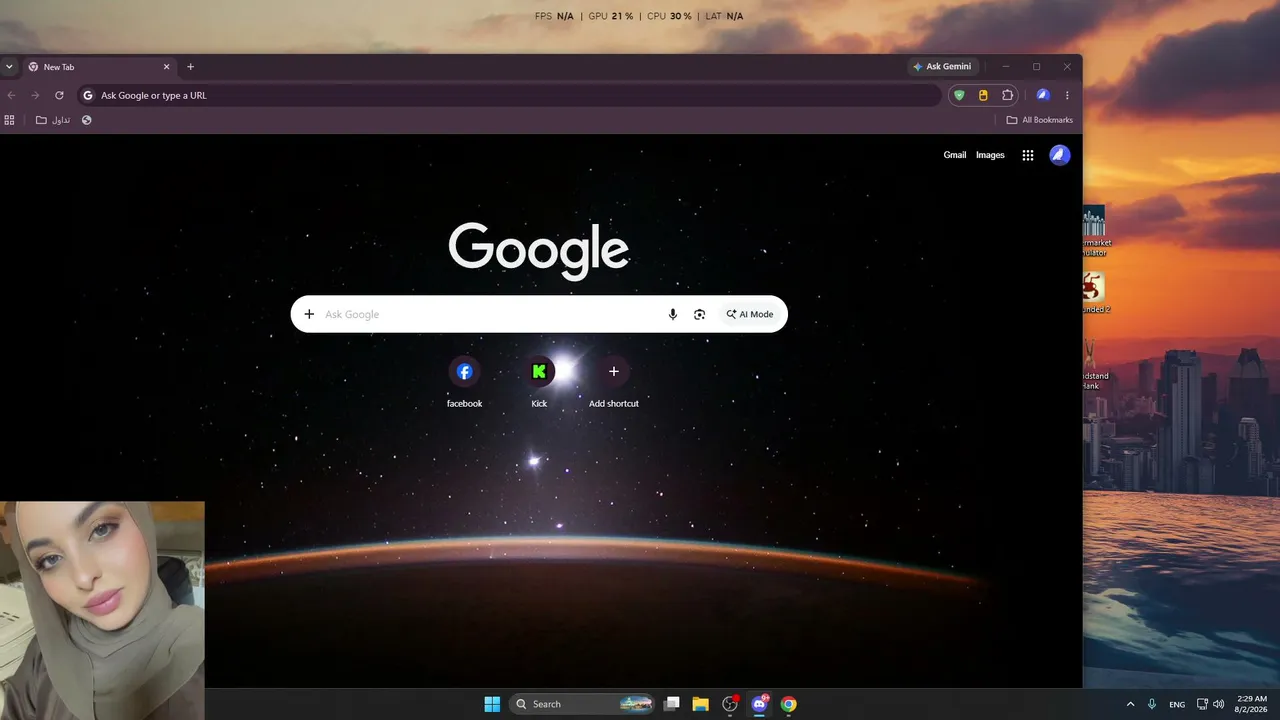Search by image with Google Lens
Image resolution: width=1280 pixels, height=720 pixels.
[700, 314]
